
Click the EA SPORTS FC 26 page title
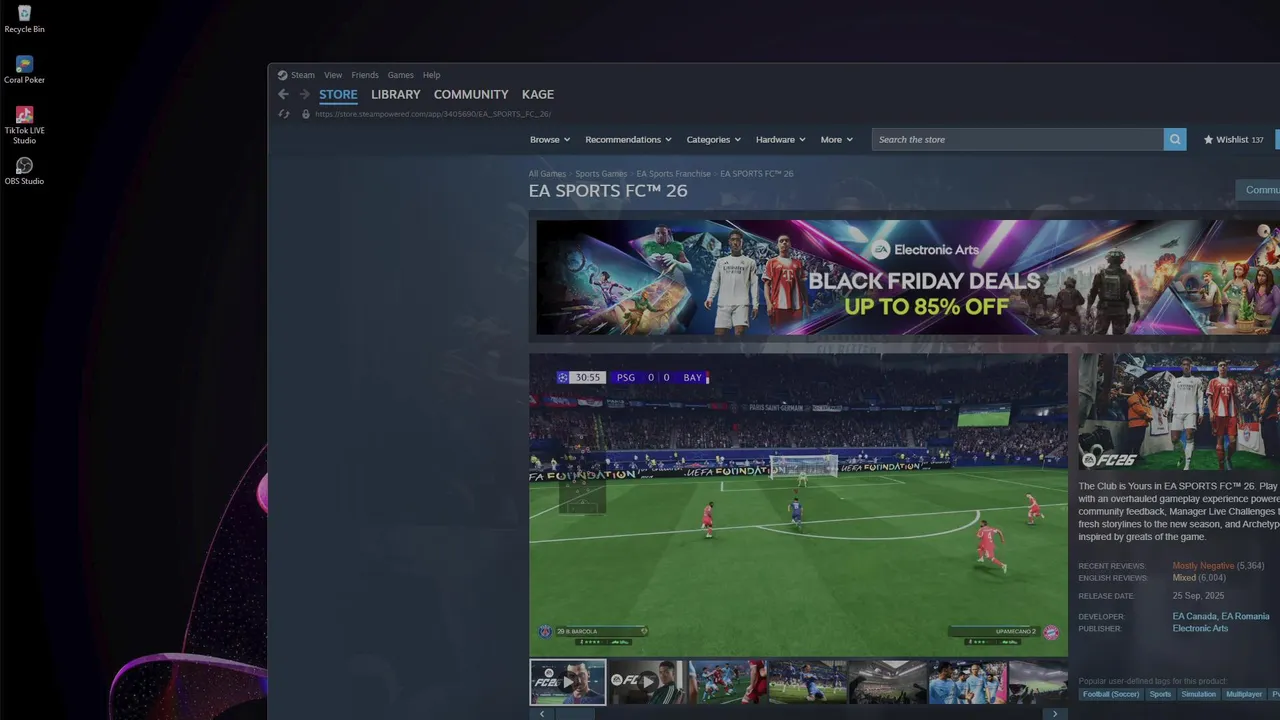(x=608, y=191)
